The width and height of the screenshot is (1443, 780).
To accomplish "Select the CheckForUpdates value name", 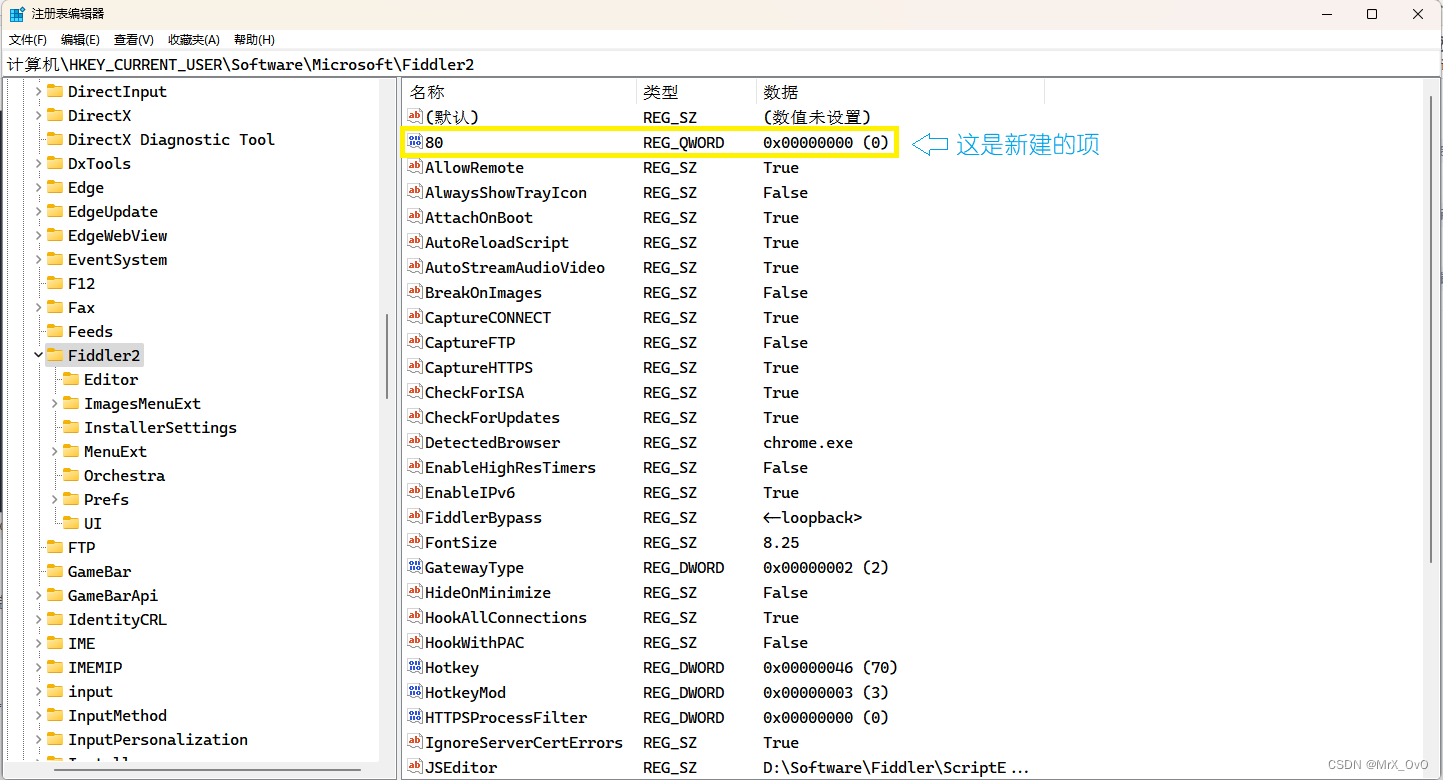I will point(492,417).
